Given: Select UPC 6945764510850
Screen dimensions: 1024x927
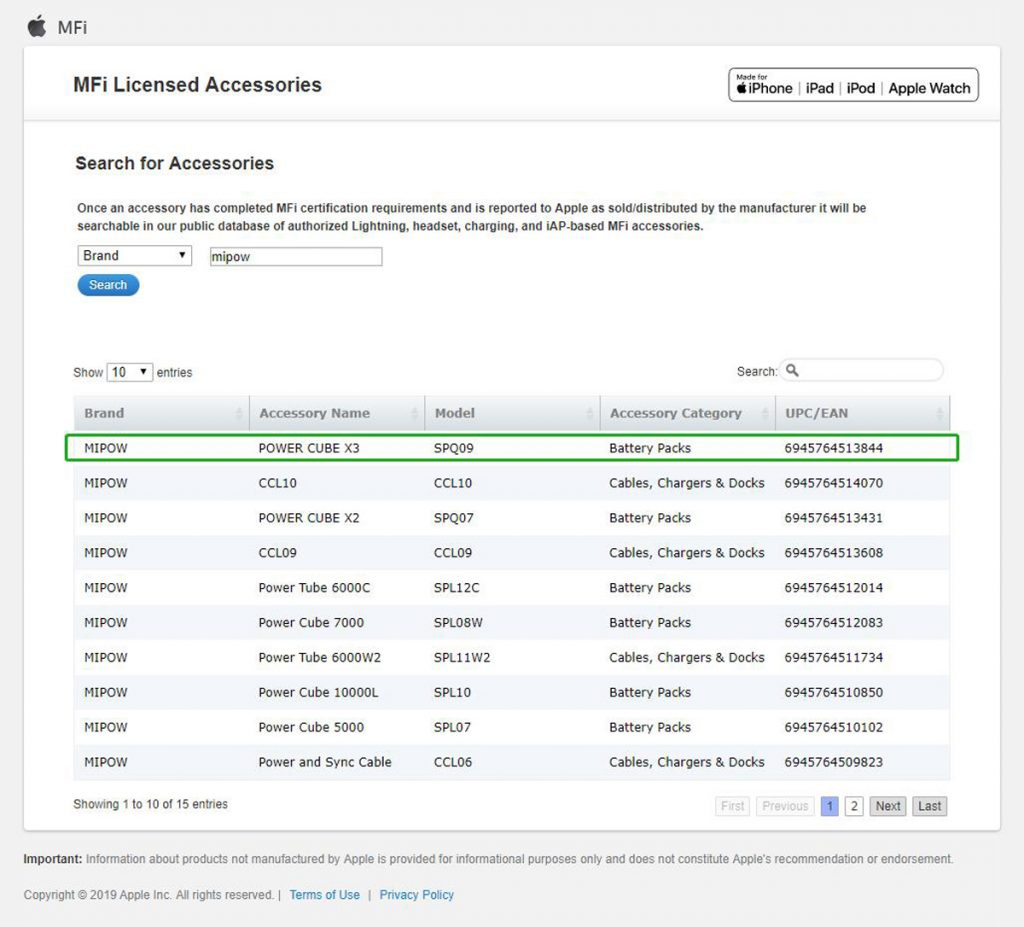Looking at the screenshot, I should point(833,692).
